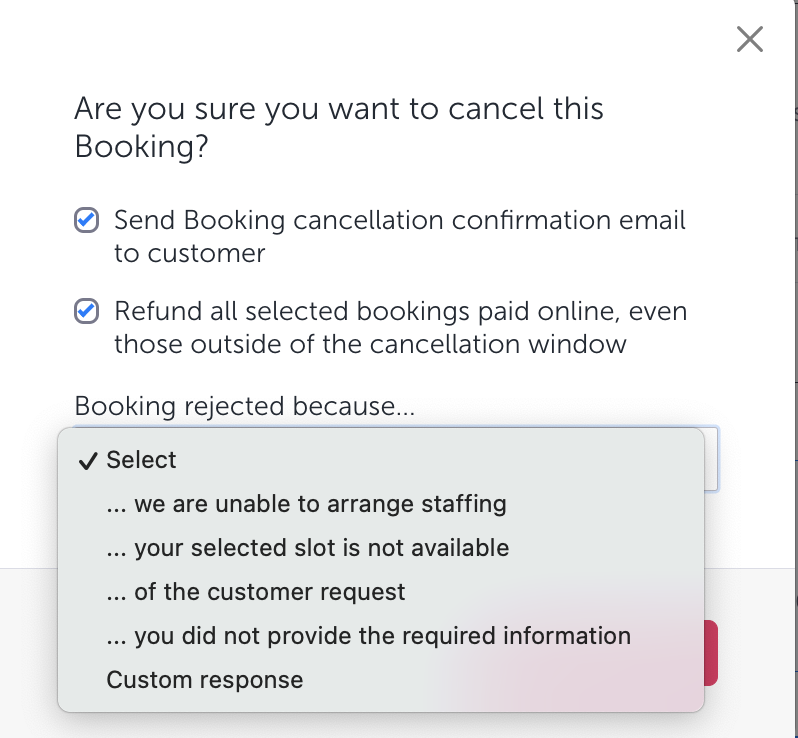
Task: Select "you did not provide the required information"
Action: pyautogui.click(x=368, y=636)
